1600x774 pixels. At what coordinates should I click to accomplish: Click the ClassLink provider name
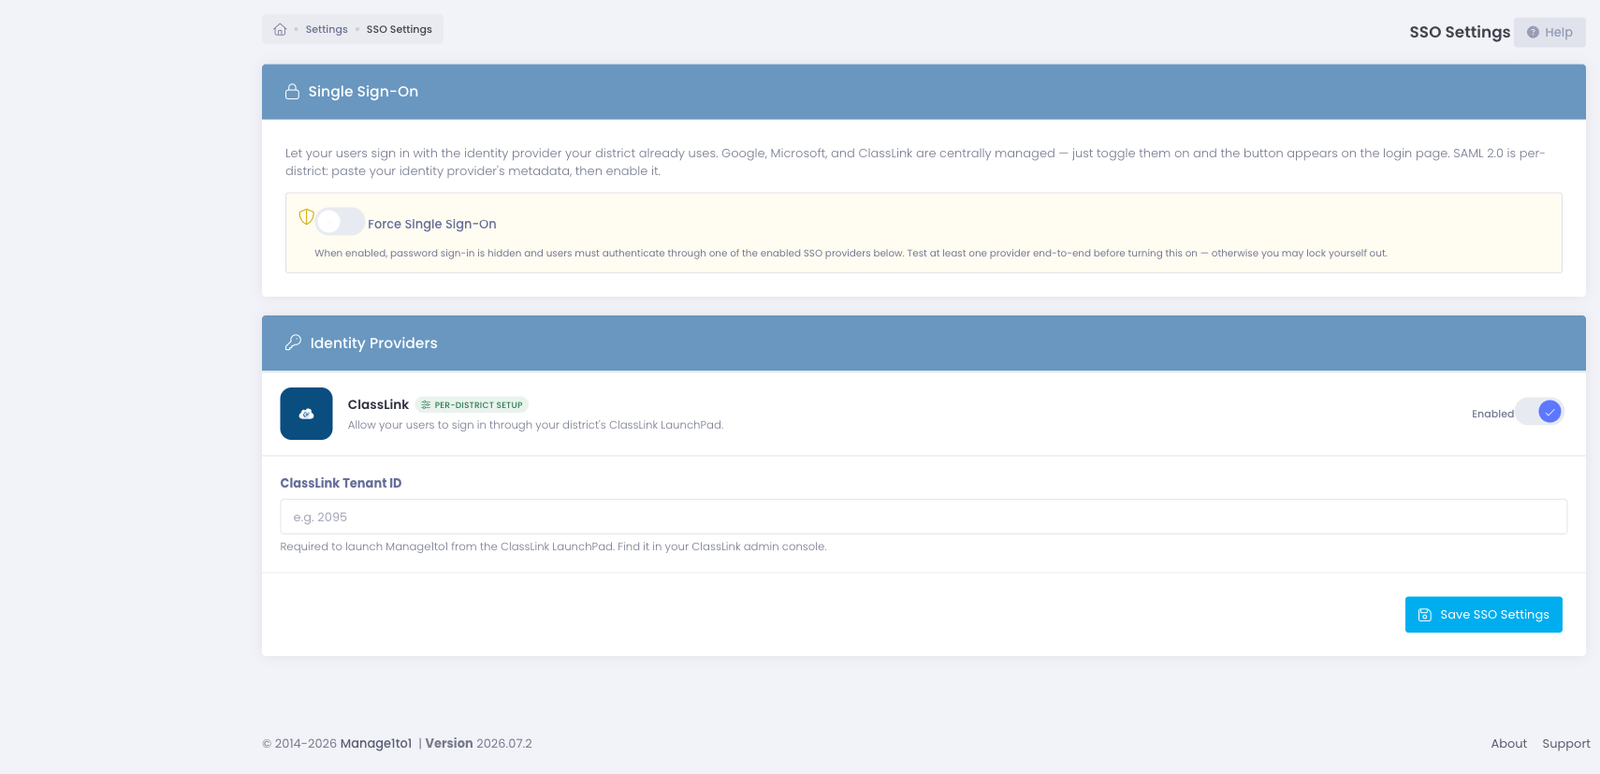pos(378,405)
